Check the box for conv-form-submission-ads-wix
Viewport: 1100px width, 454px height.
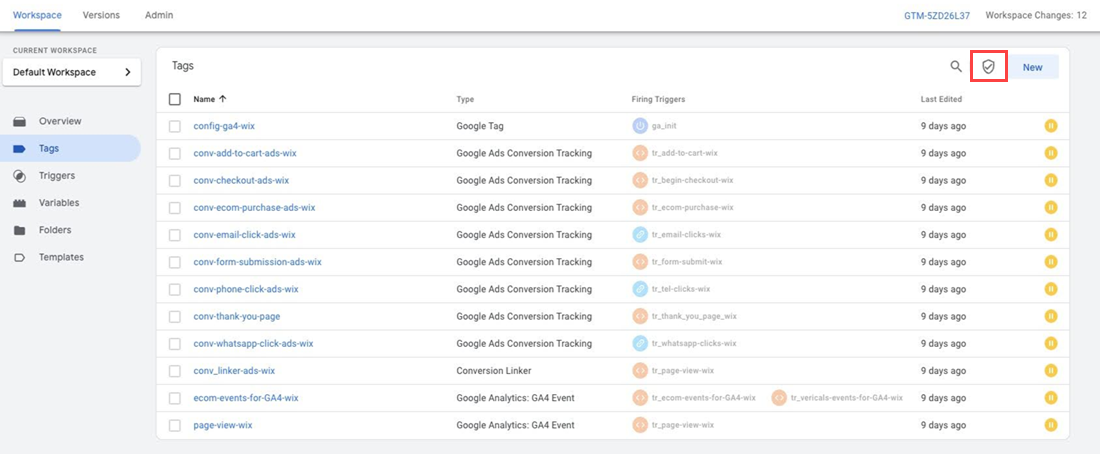(175, 262)
